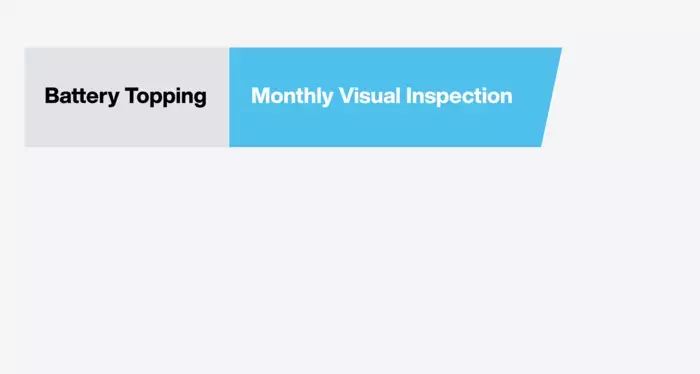700x374 pixels.
Task: Click blank space right of the tab bar
Action: [631, 97]
